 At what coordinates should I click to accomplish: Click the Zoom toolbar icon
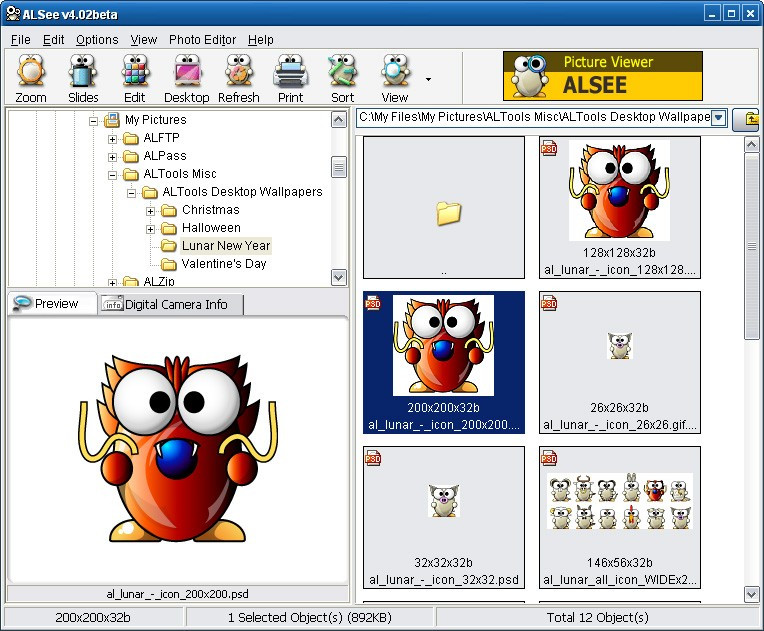click(31, 78)
